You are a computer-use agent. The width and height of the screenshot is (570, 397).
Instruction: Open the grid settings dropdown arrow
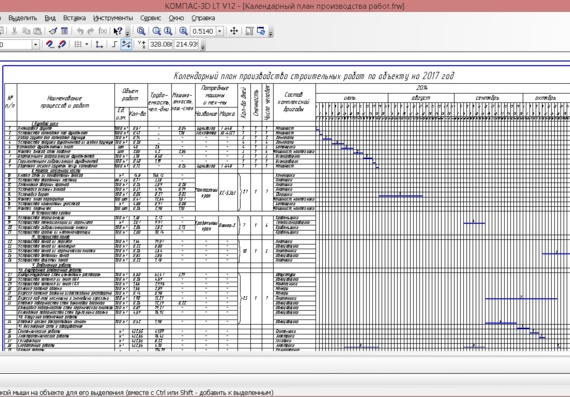tap(87, 45)
